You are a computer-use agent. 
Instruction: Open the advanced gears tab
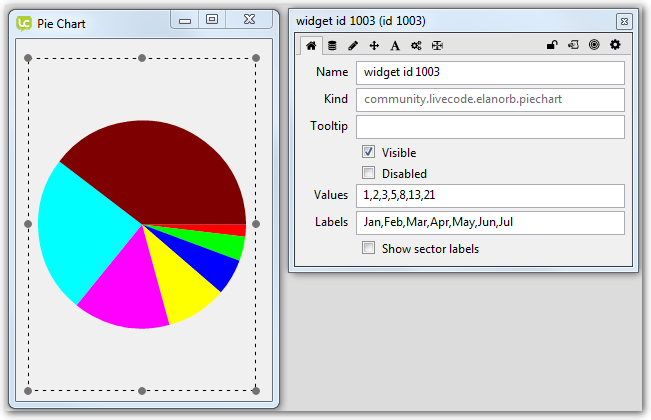click(x=416, y=45)
